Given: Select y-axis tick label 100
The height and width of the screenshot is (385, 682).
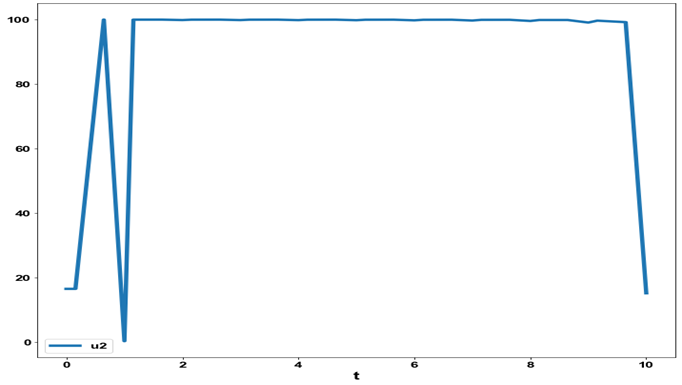Looking at the screenshot, I should coord(19,20).
